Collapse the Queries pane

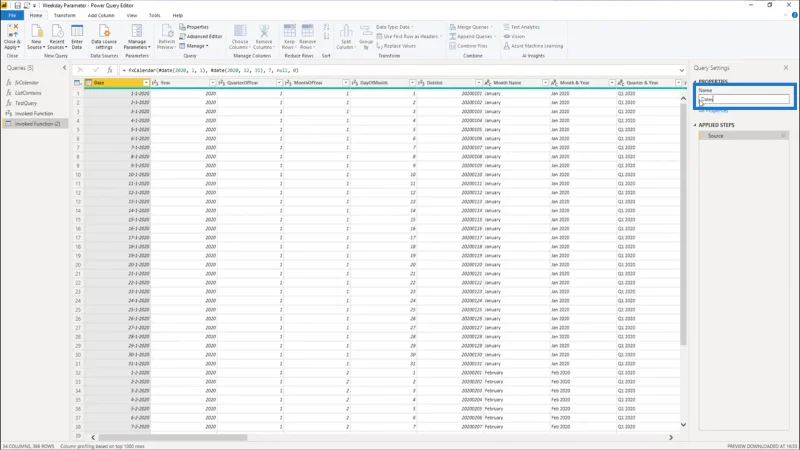tap(64, 67)
